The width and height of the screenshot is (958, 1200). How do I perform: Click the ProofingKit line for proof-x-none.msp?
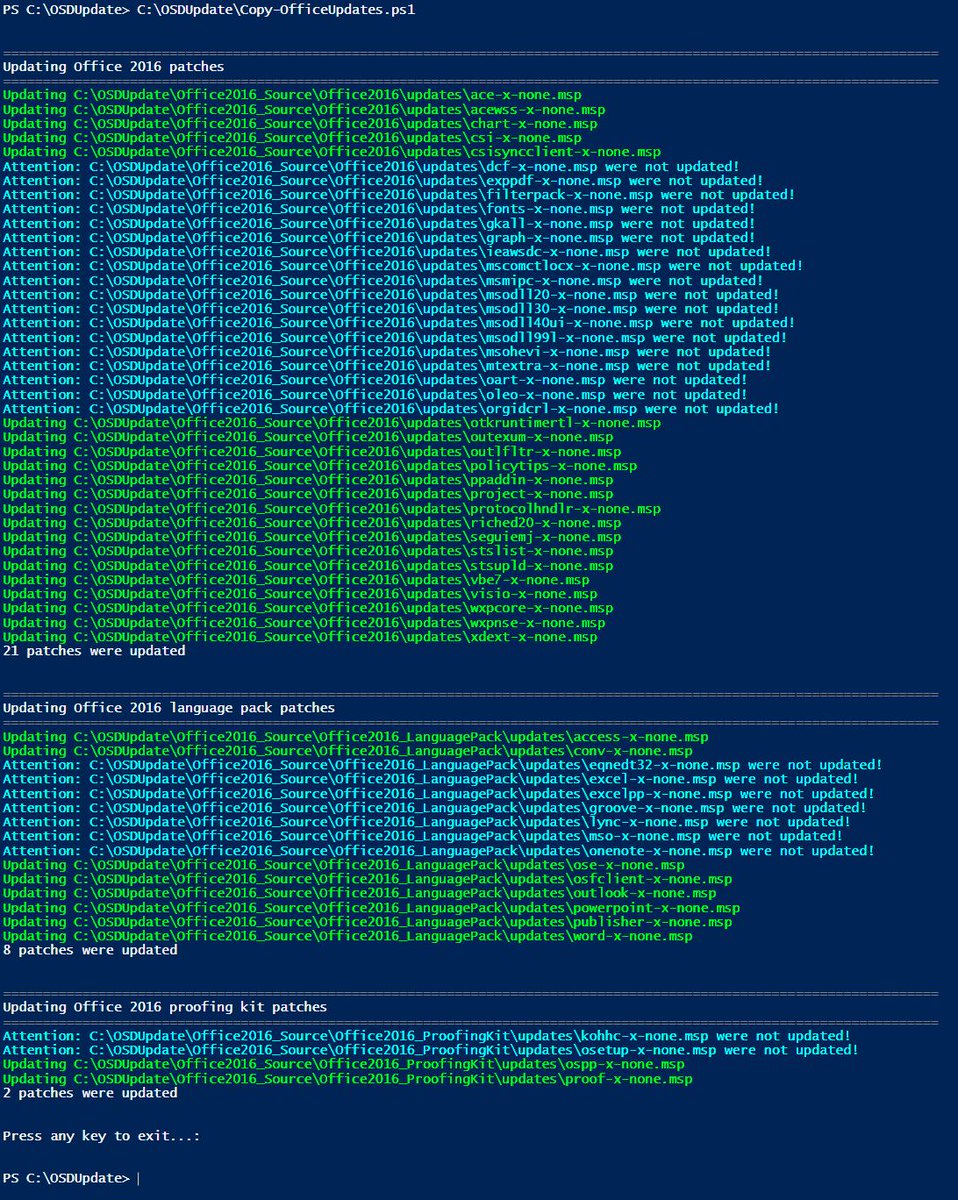point(347,1079)
